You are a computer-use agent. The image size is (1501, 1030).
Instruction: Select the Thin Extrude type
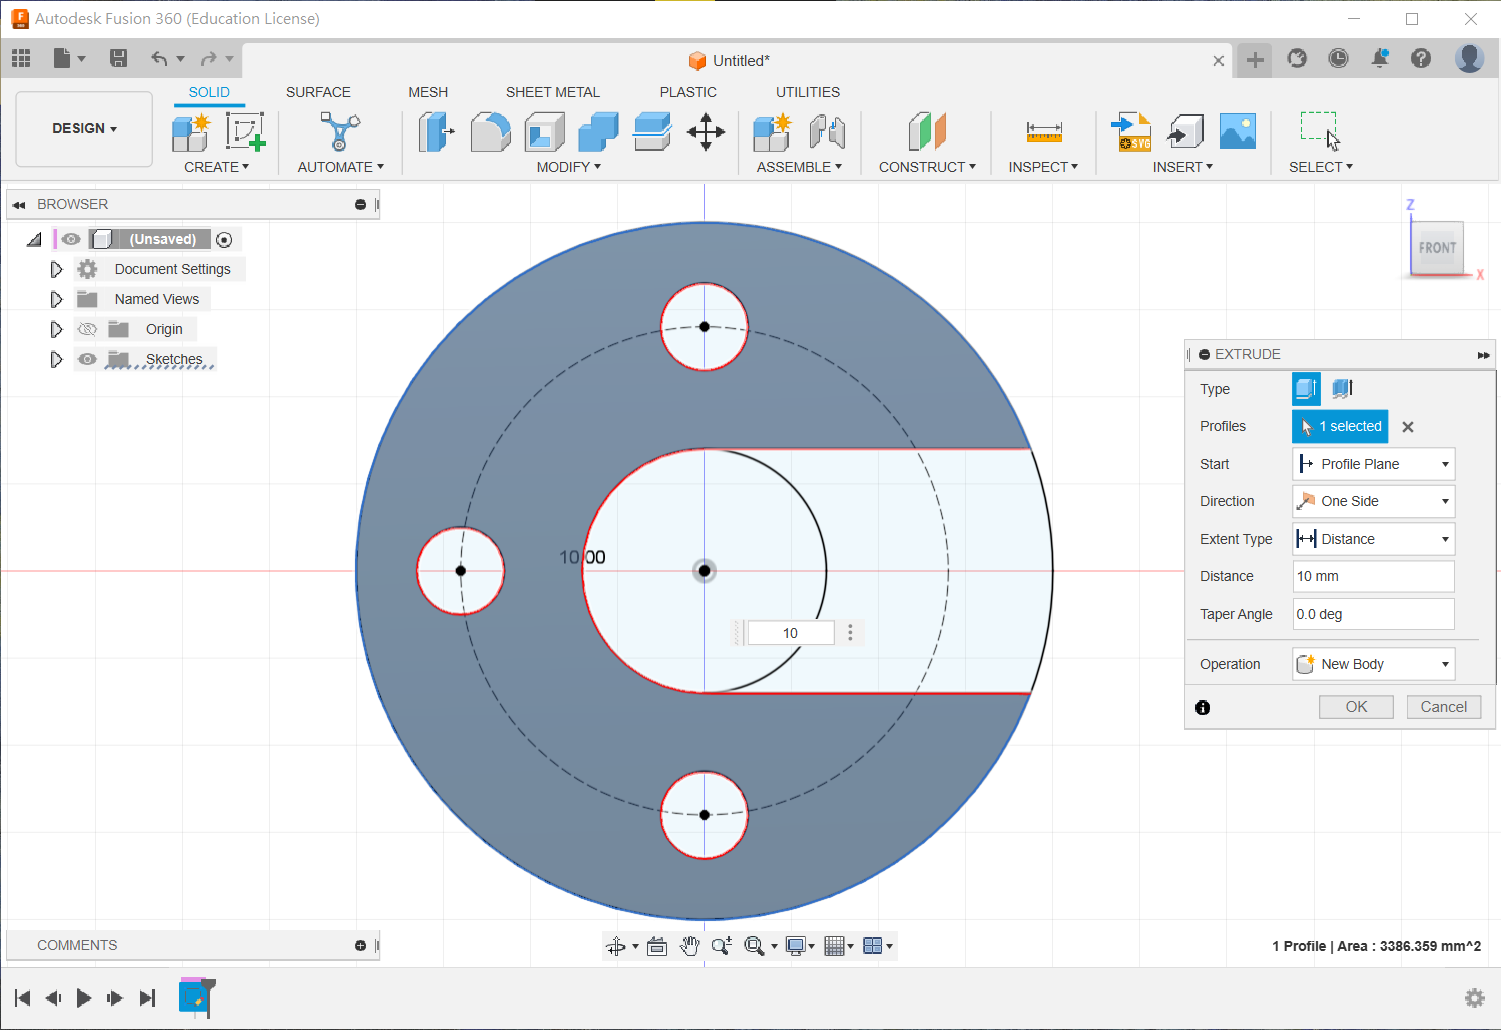(1342, 388)
